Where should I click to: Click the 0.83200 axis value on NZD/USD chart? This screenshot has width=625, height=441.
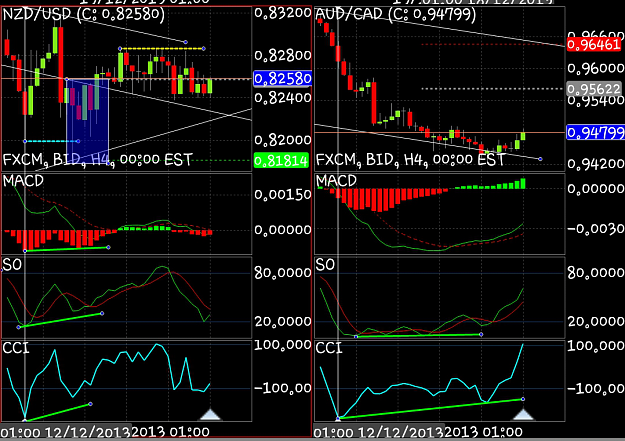click(x=283, y=13)
